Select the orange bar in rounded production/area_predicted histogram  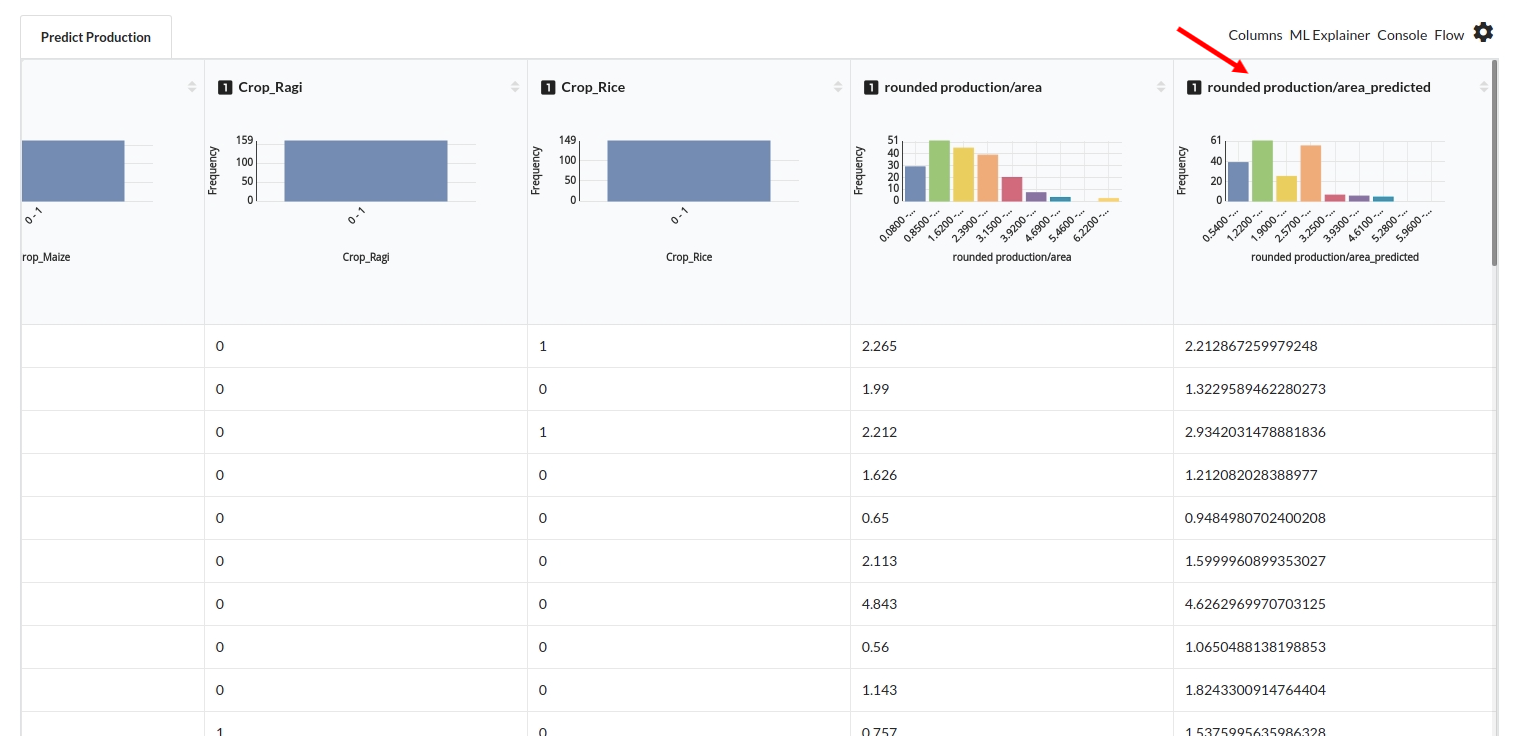tap(1310, 174)
